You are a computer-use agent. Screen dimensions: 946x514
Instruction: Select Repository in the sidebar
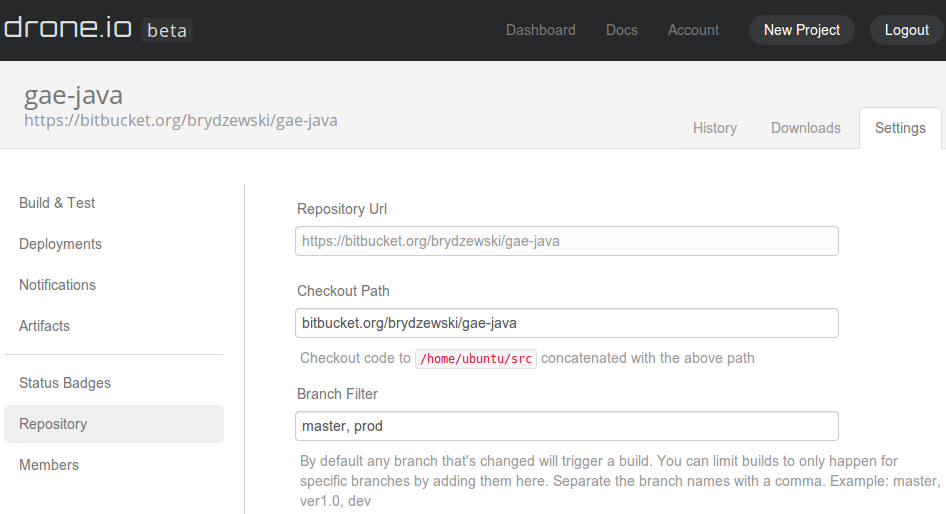pos(53,424)
